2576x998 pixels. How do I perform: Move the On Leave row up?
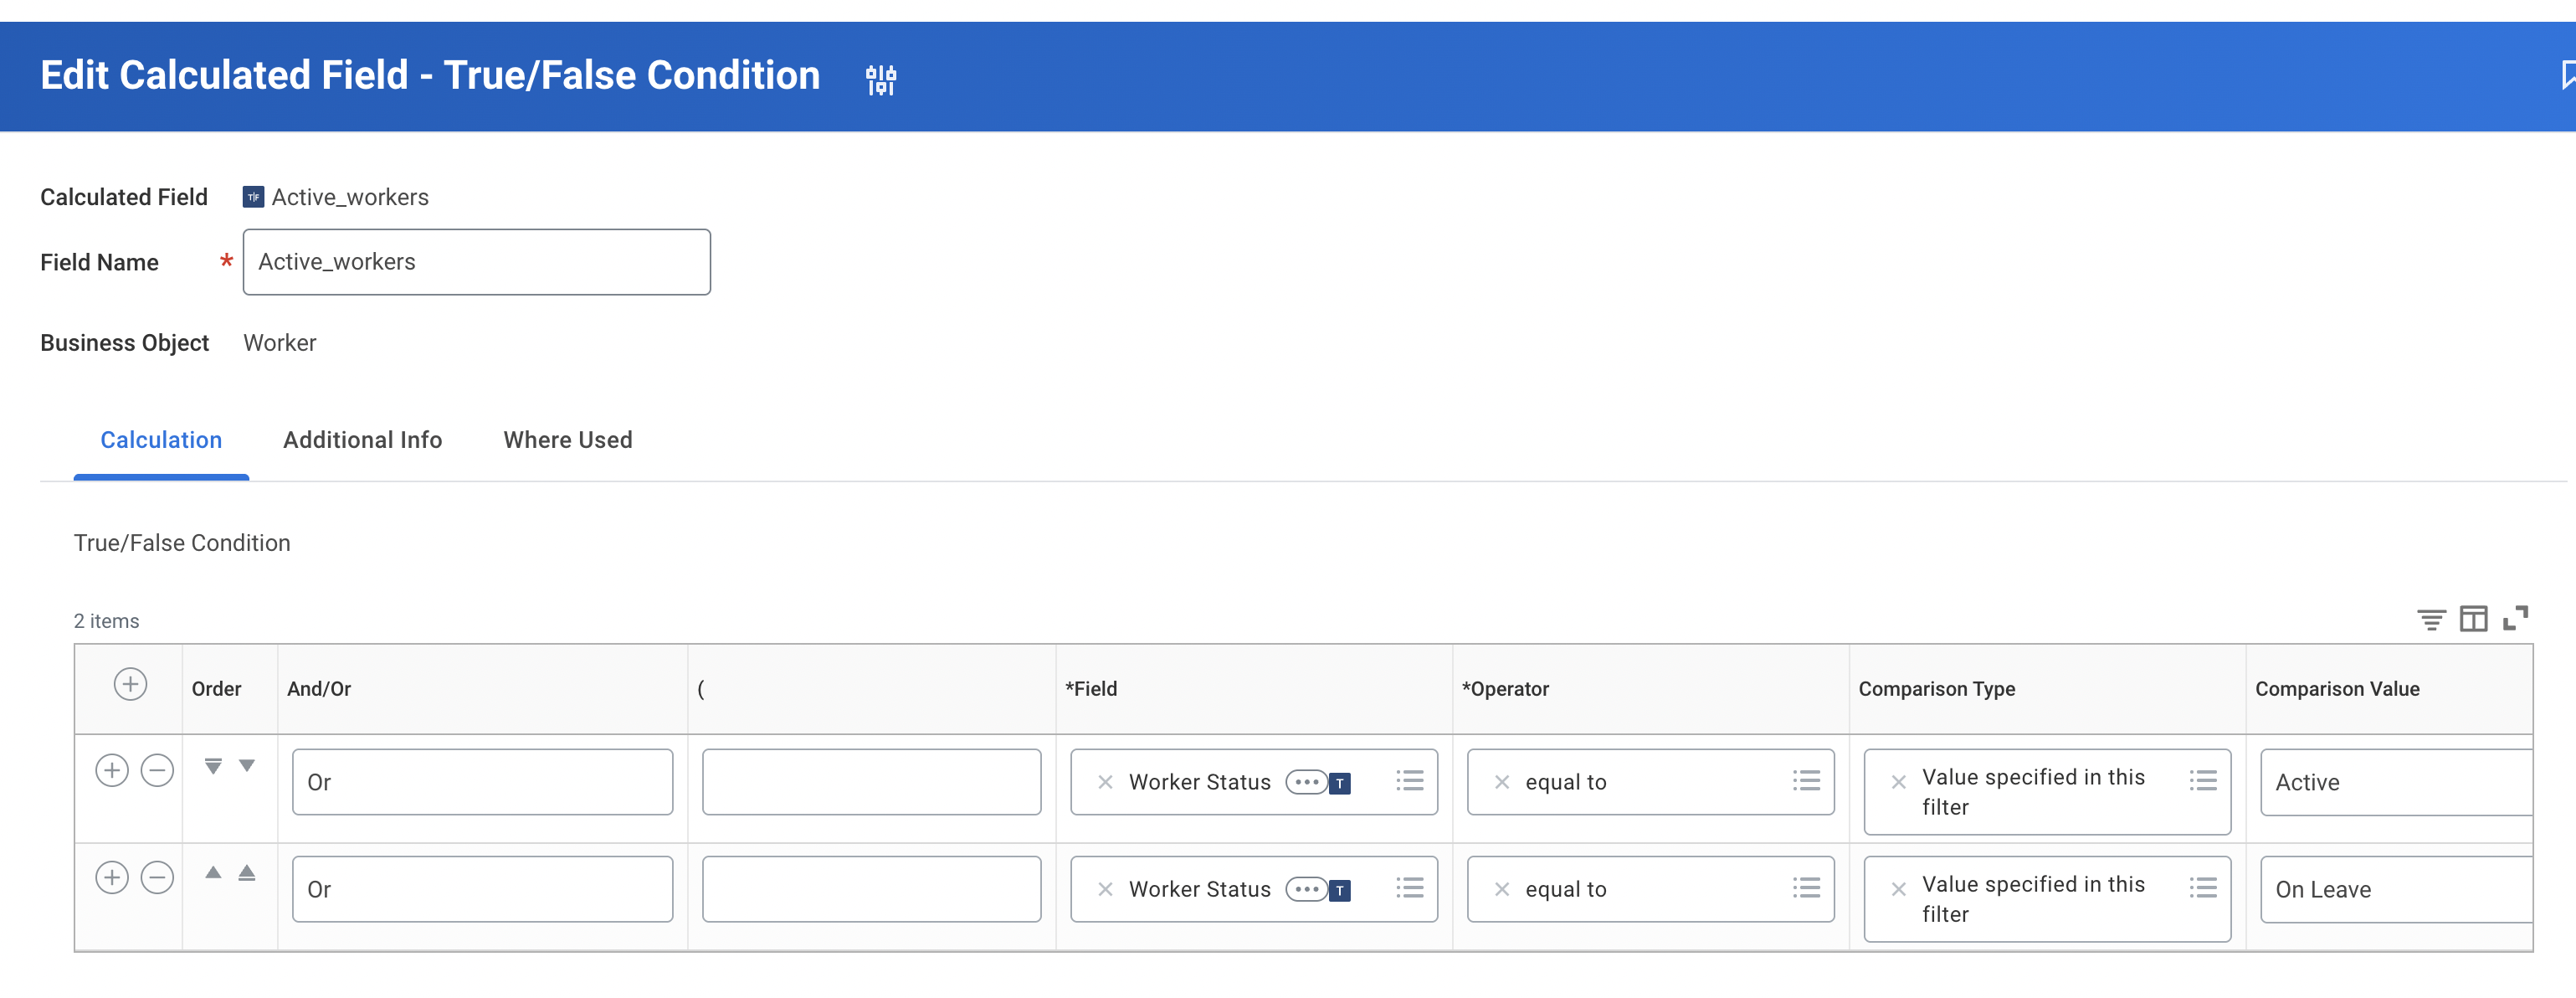pyautogui.click(x=213, y=872)
